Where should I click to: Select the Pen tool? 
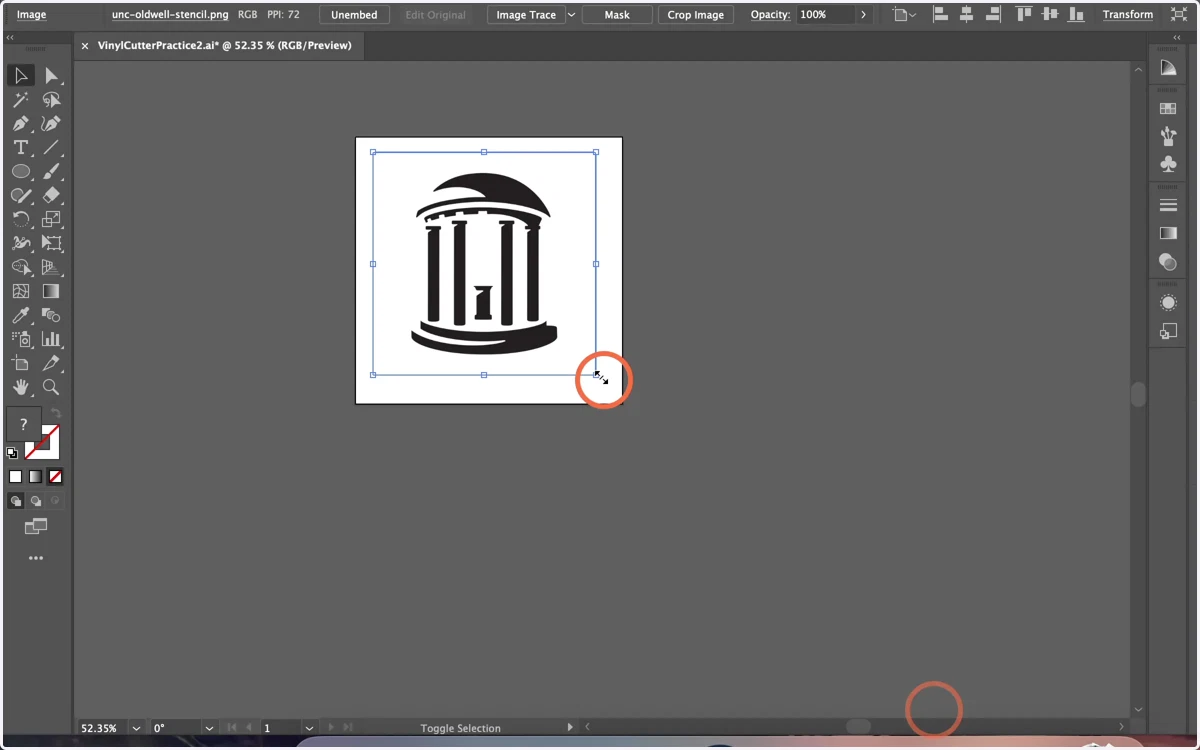21,124
